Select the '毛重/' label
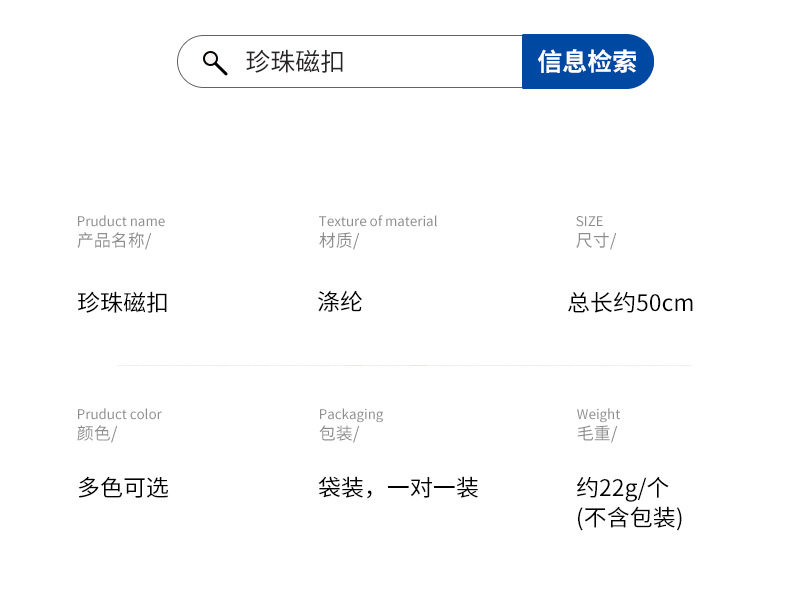Screen dimensions: 790x597 click(597, 433)
